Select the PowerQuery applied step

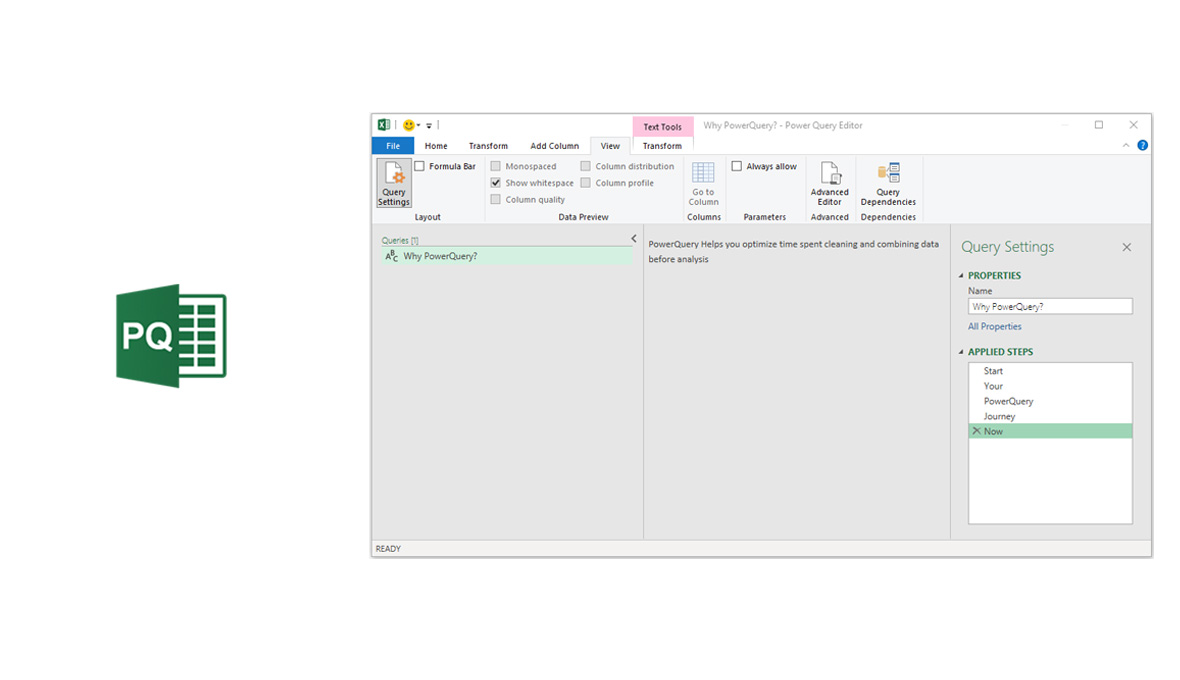[x=1008, y=401]
